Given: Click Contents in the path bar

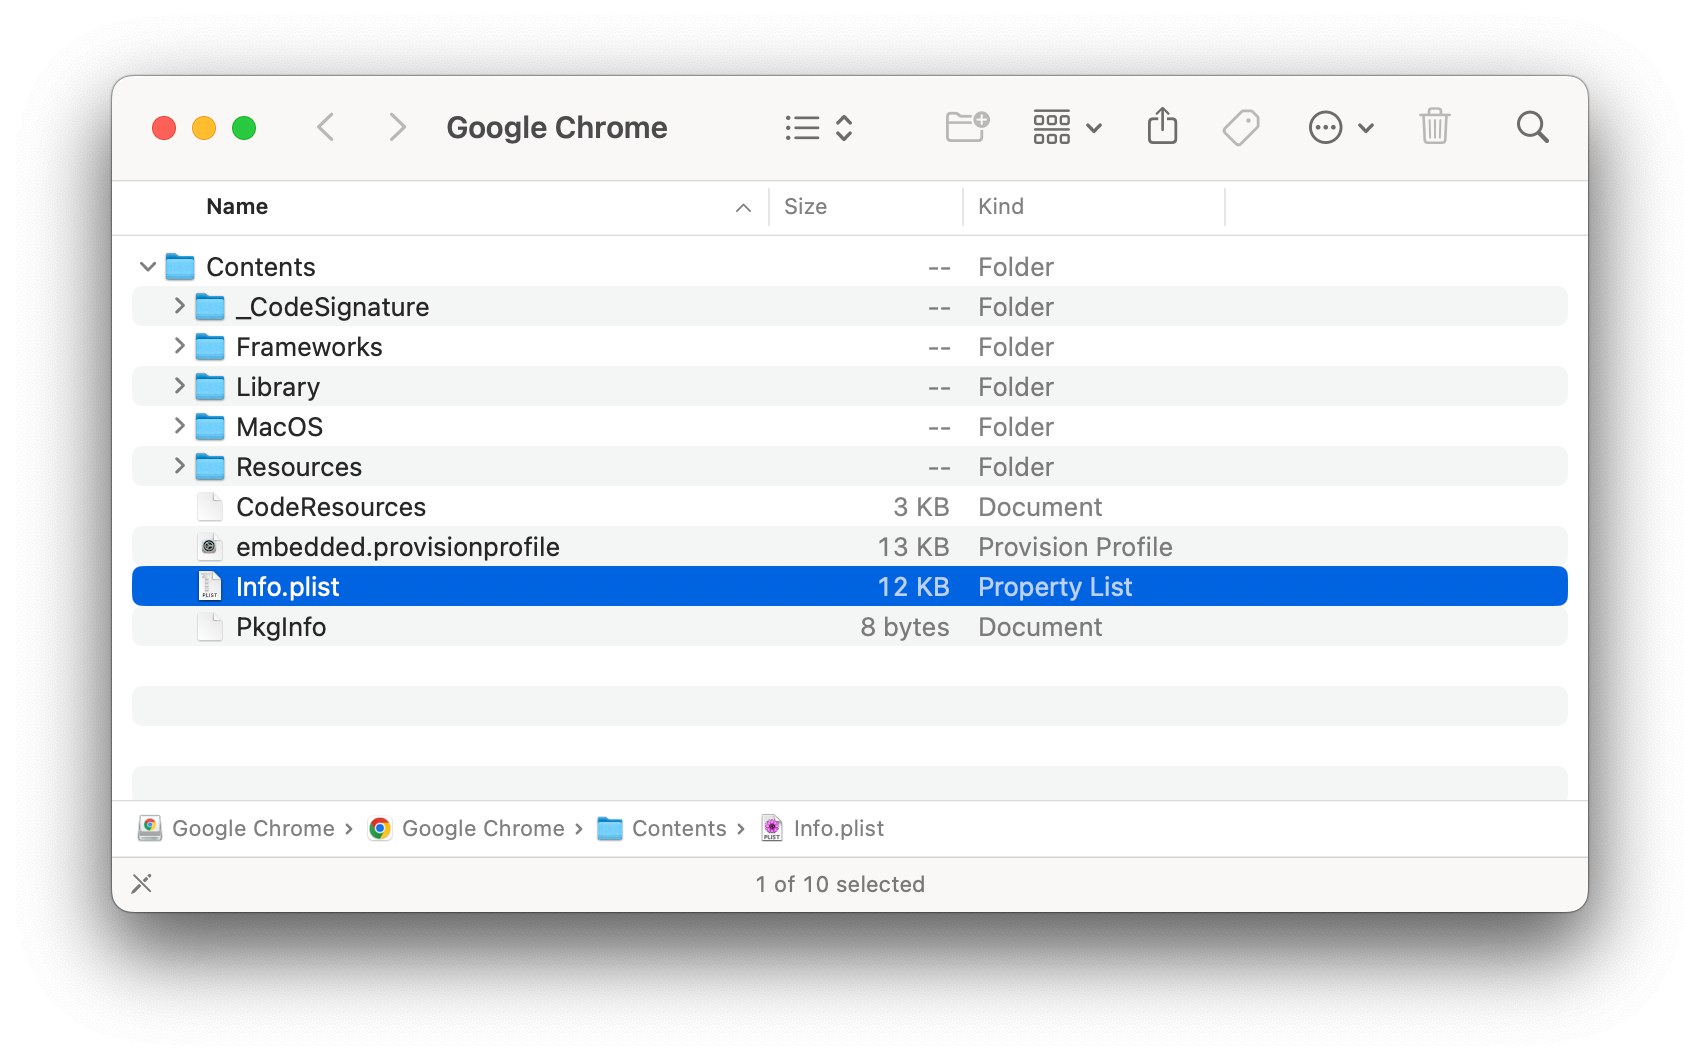Looking at the screenshot, I should [x=678, y=829].
